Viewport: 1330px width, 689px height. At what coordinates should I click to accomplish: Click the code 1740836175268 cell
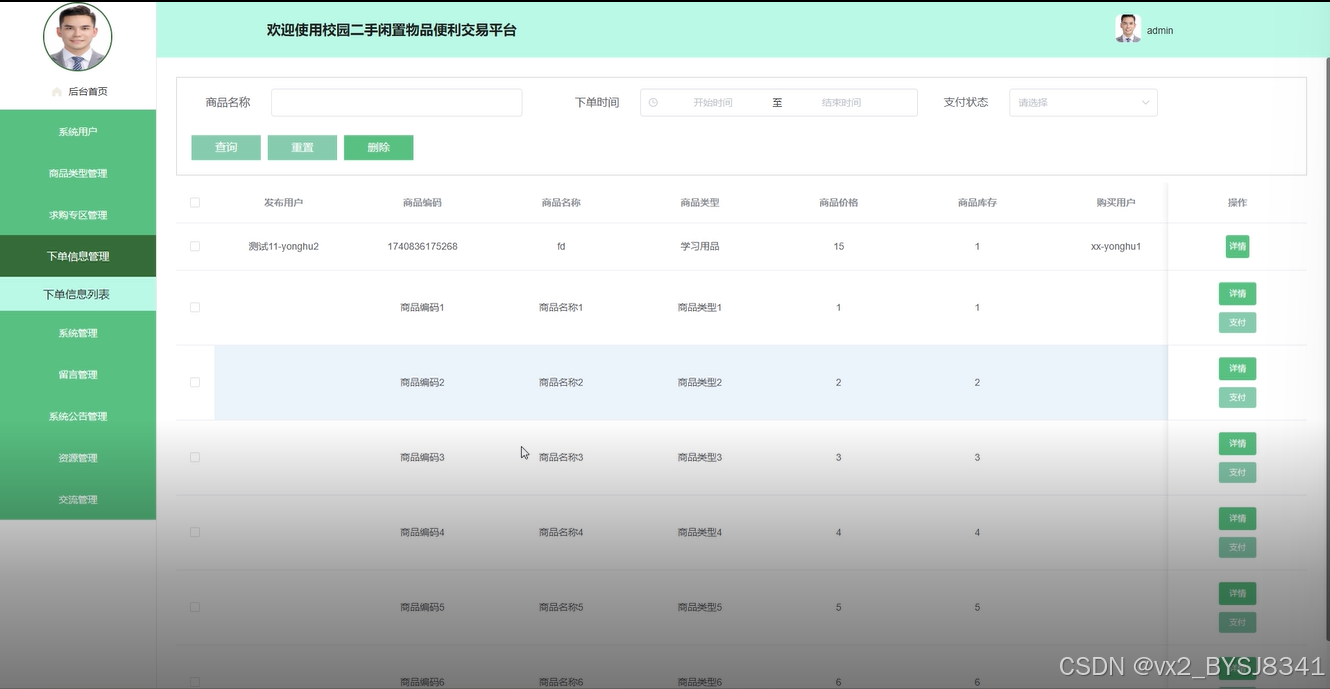click(x=422, y=246)
